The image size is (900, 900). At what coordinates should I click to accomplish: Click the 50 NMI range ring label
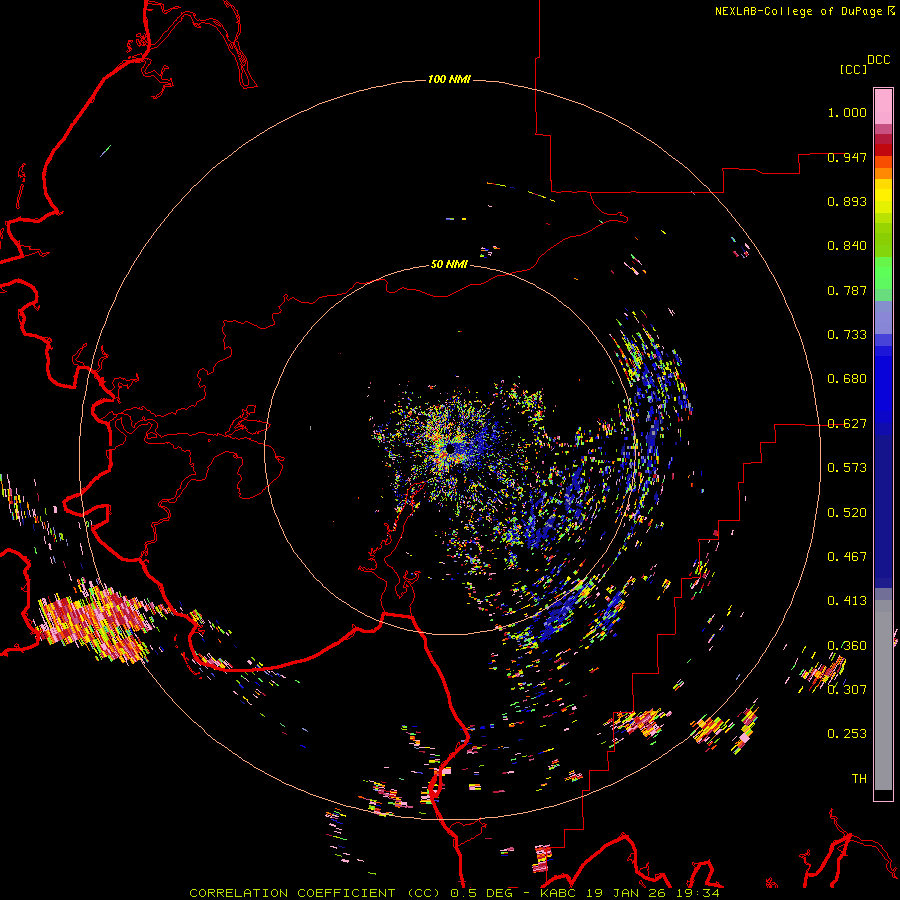point(449,264)
